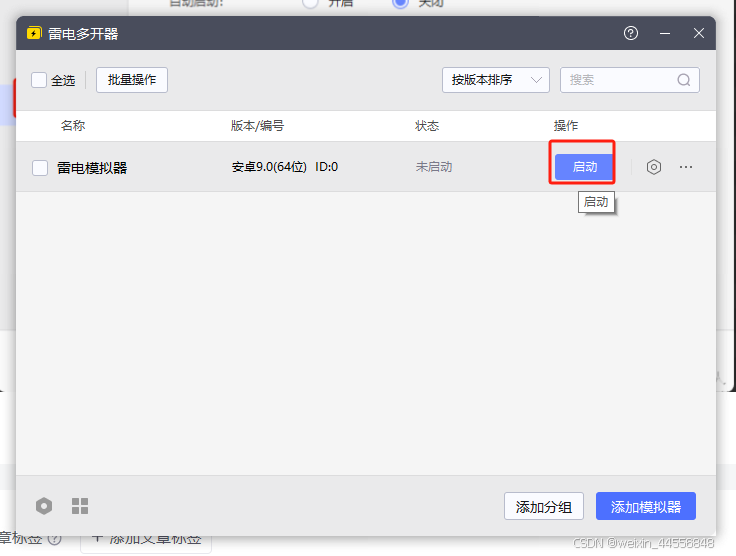Click the search magnifier icon
736x556 pixels.
point(683,80)
